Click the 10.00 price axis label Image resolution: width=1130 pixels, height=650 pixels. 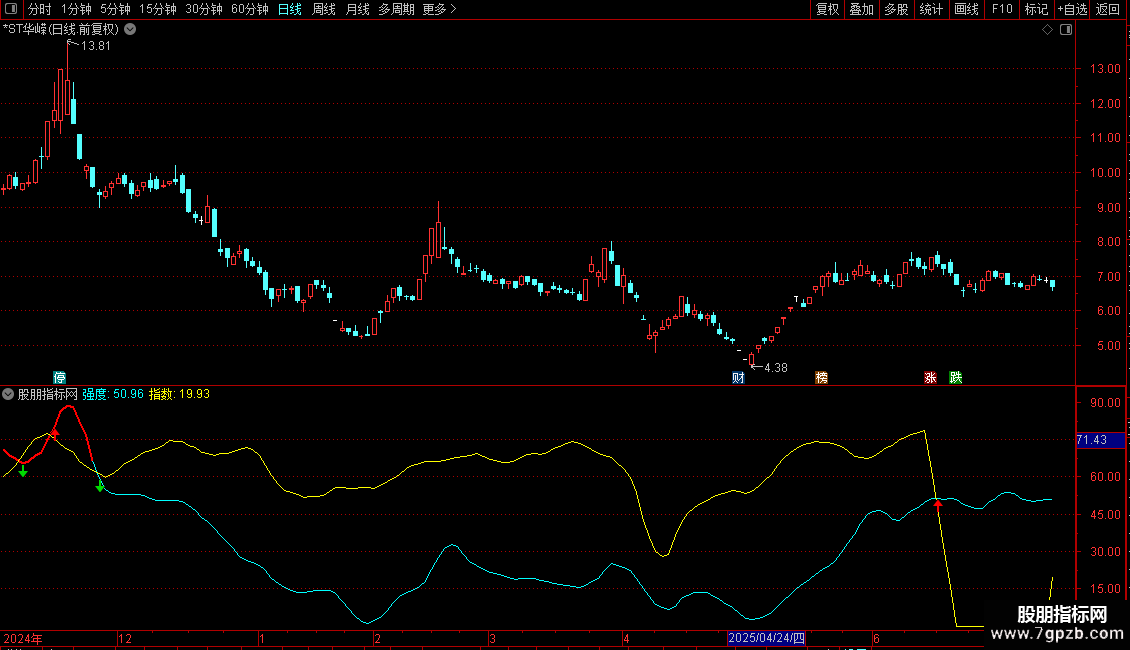[x=1105, y=173]
